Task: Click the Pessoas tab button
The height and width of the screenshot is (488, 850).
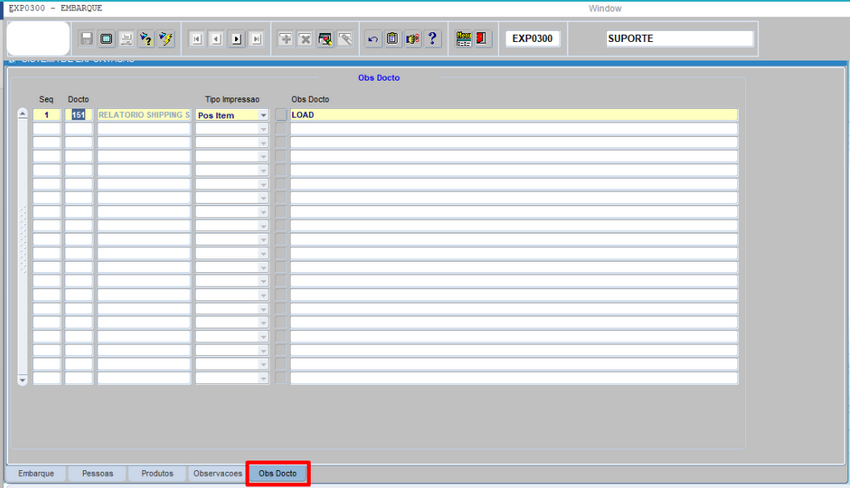Action: click(97, 474)
